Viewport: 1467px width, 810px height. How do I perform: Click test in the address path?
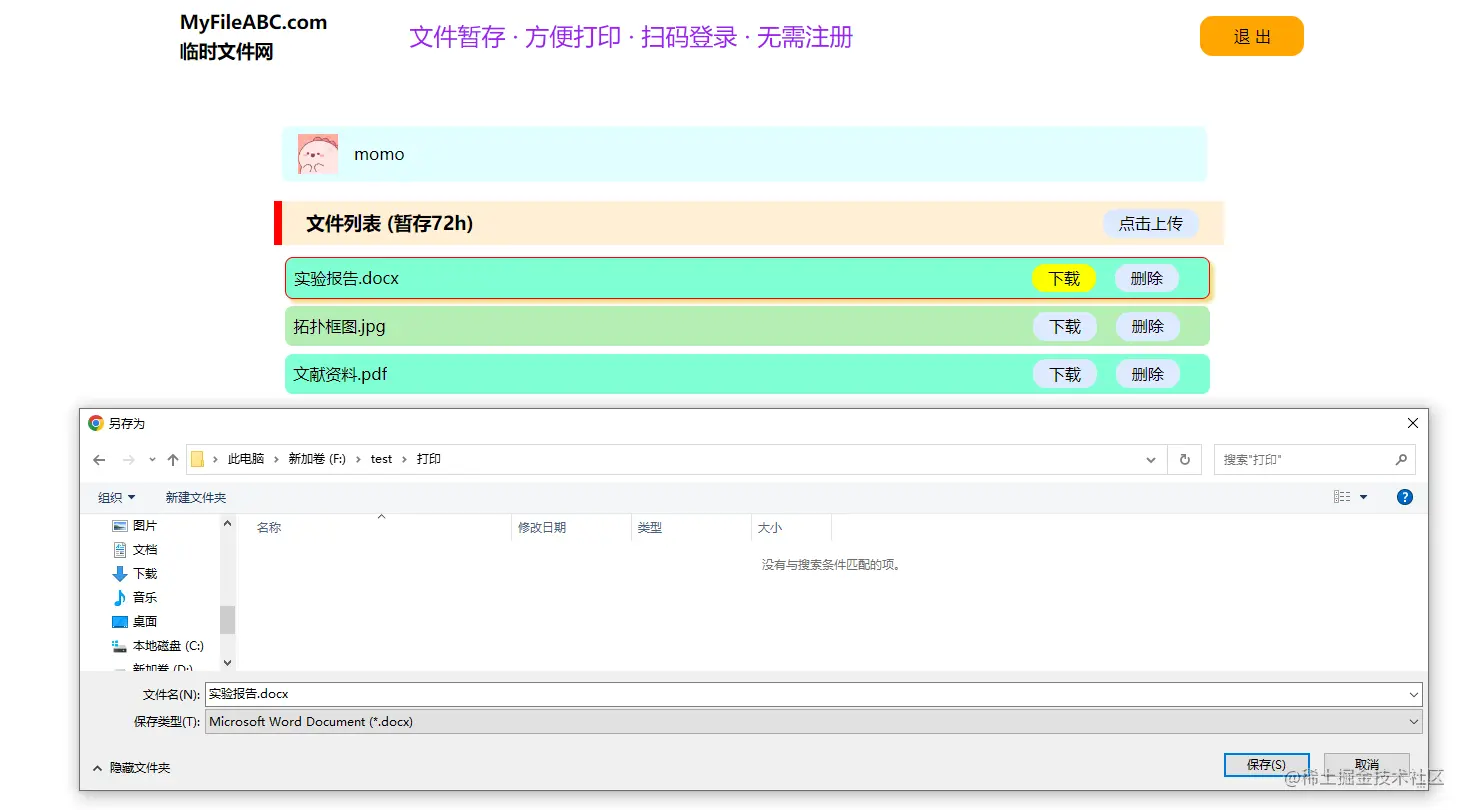tap(382, 459)
